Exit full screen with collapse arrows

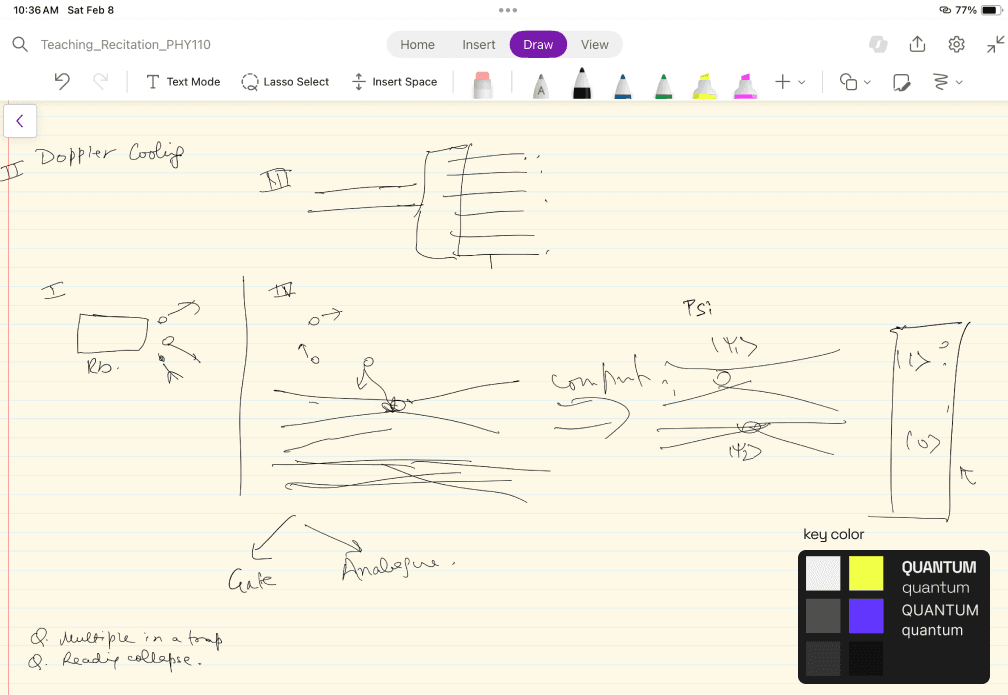click(x=995, y=44)
